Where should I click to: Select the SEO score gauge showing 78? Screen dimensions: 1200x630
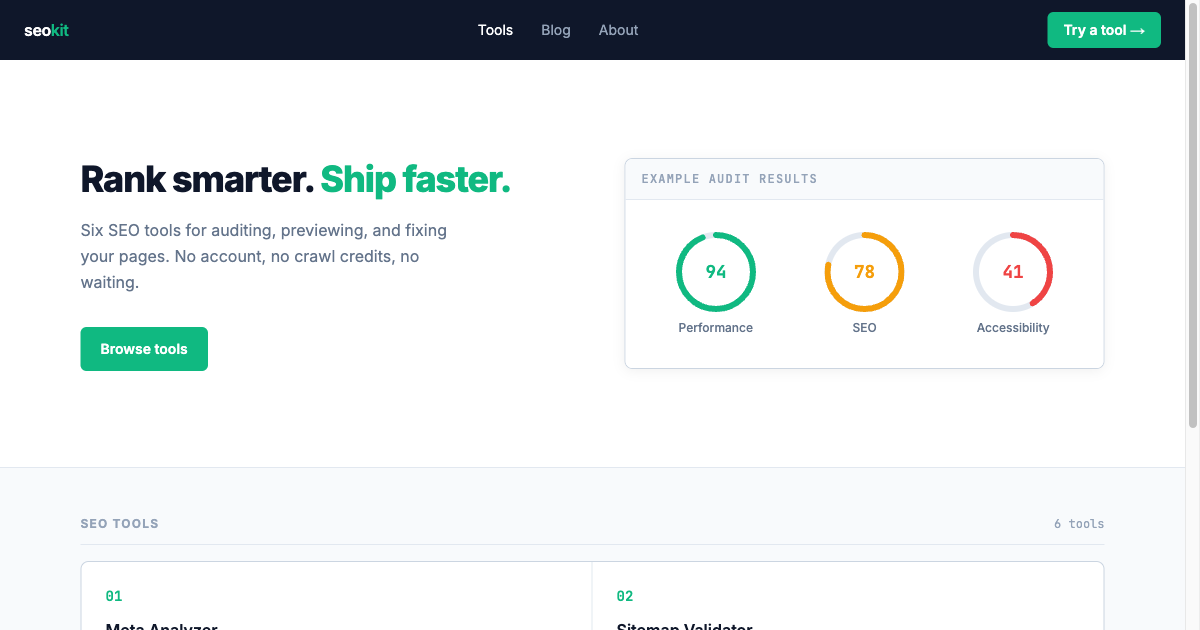pos(864,272)
